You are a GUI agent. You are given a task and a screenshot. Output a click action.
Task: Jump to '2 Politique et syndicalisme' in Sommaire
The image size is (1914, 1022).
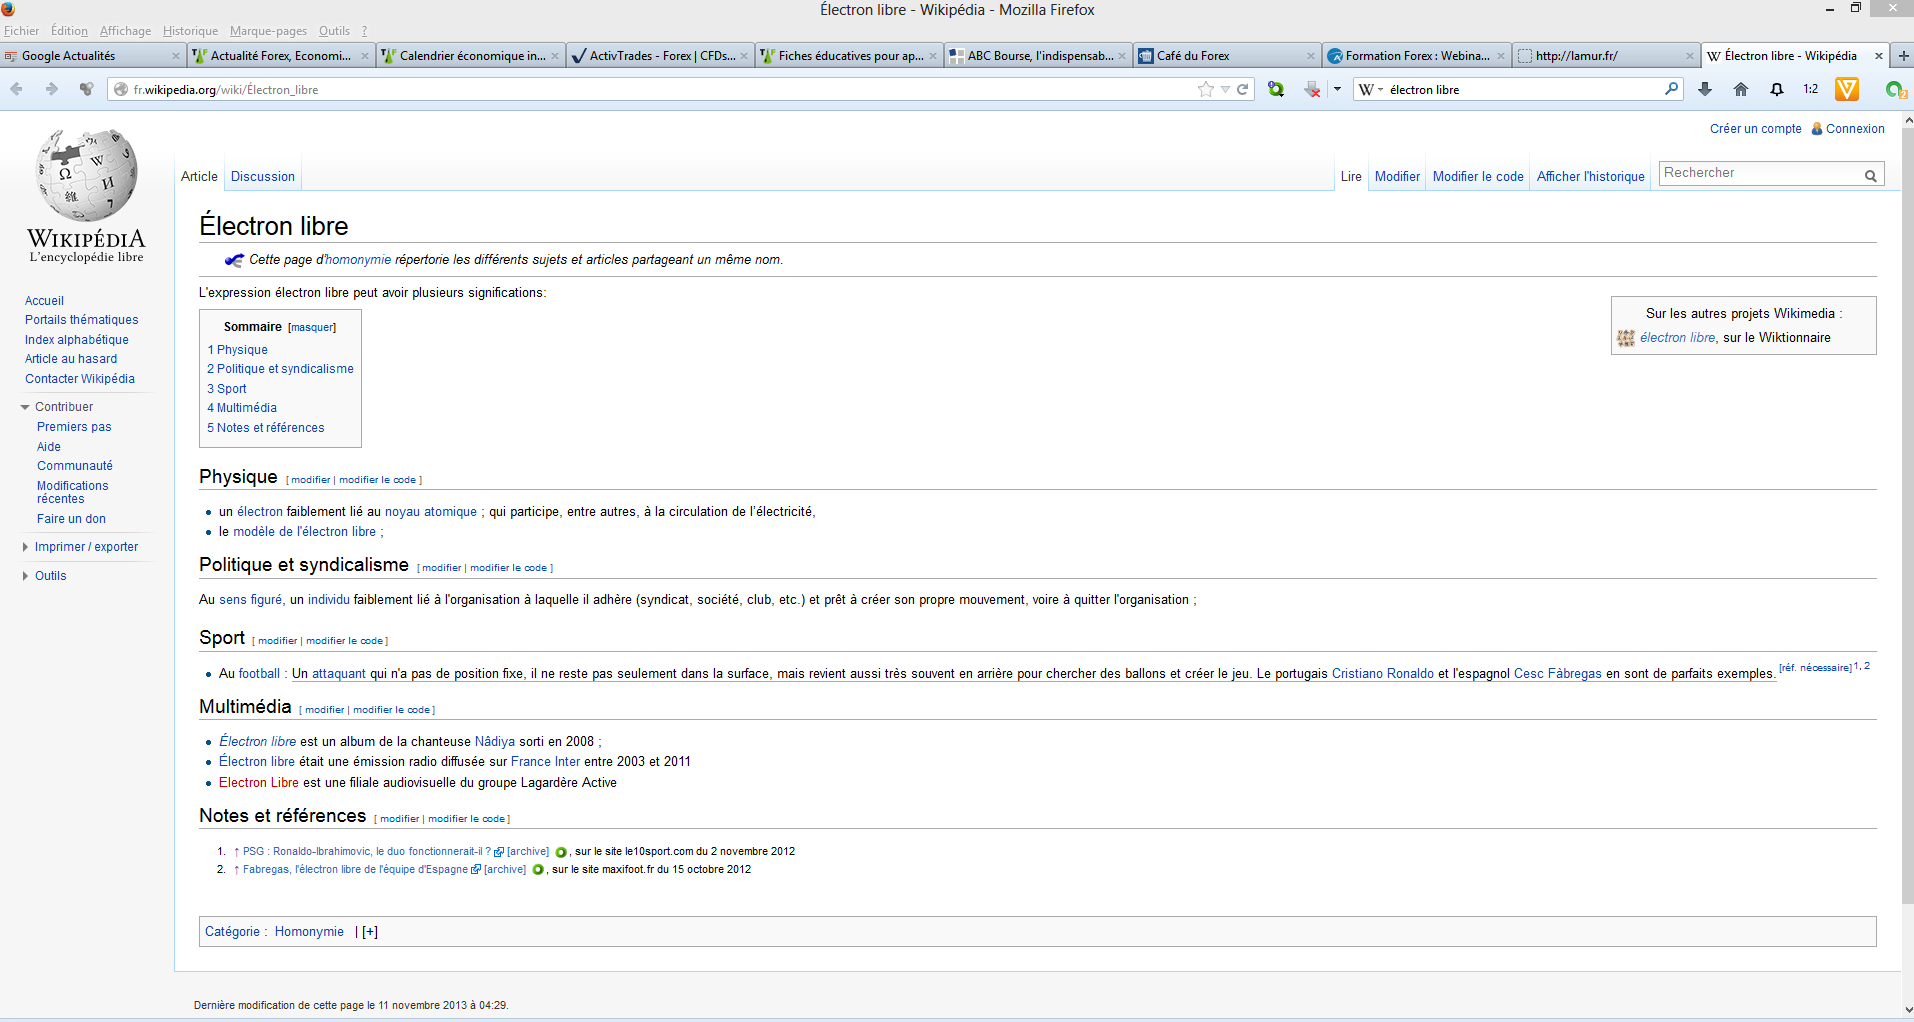pyautogui.click(x=280, y=369)
